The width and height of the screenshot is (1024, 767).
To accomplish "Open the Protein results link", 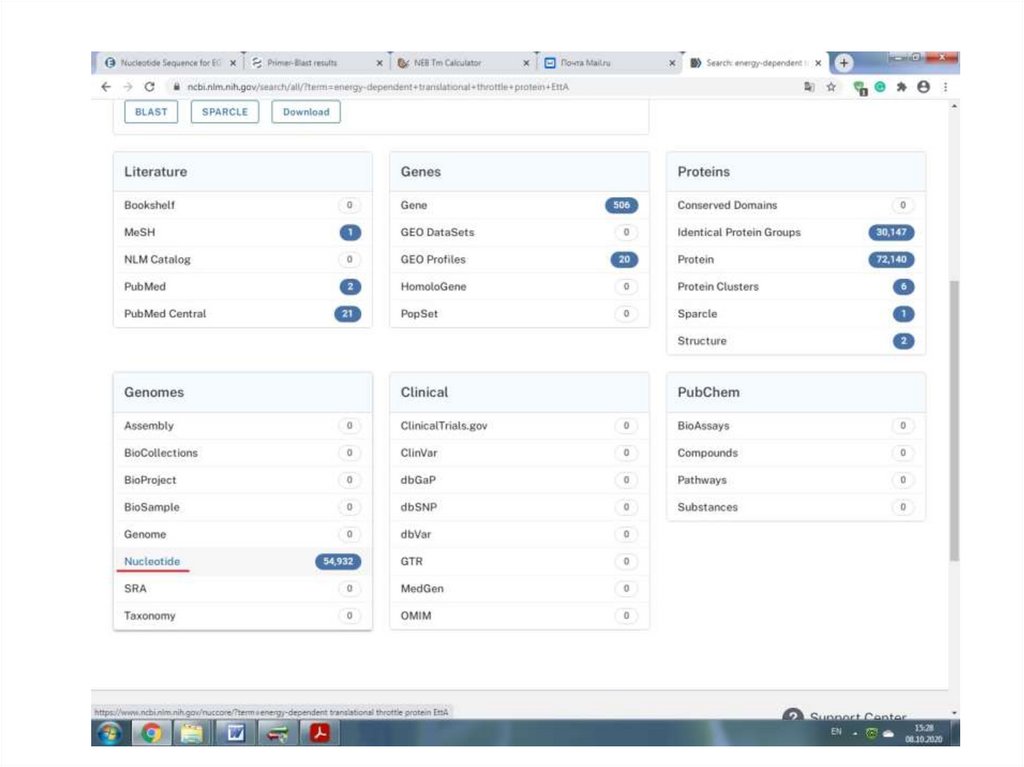I will pyautogui.click(x=696, y=259).
